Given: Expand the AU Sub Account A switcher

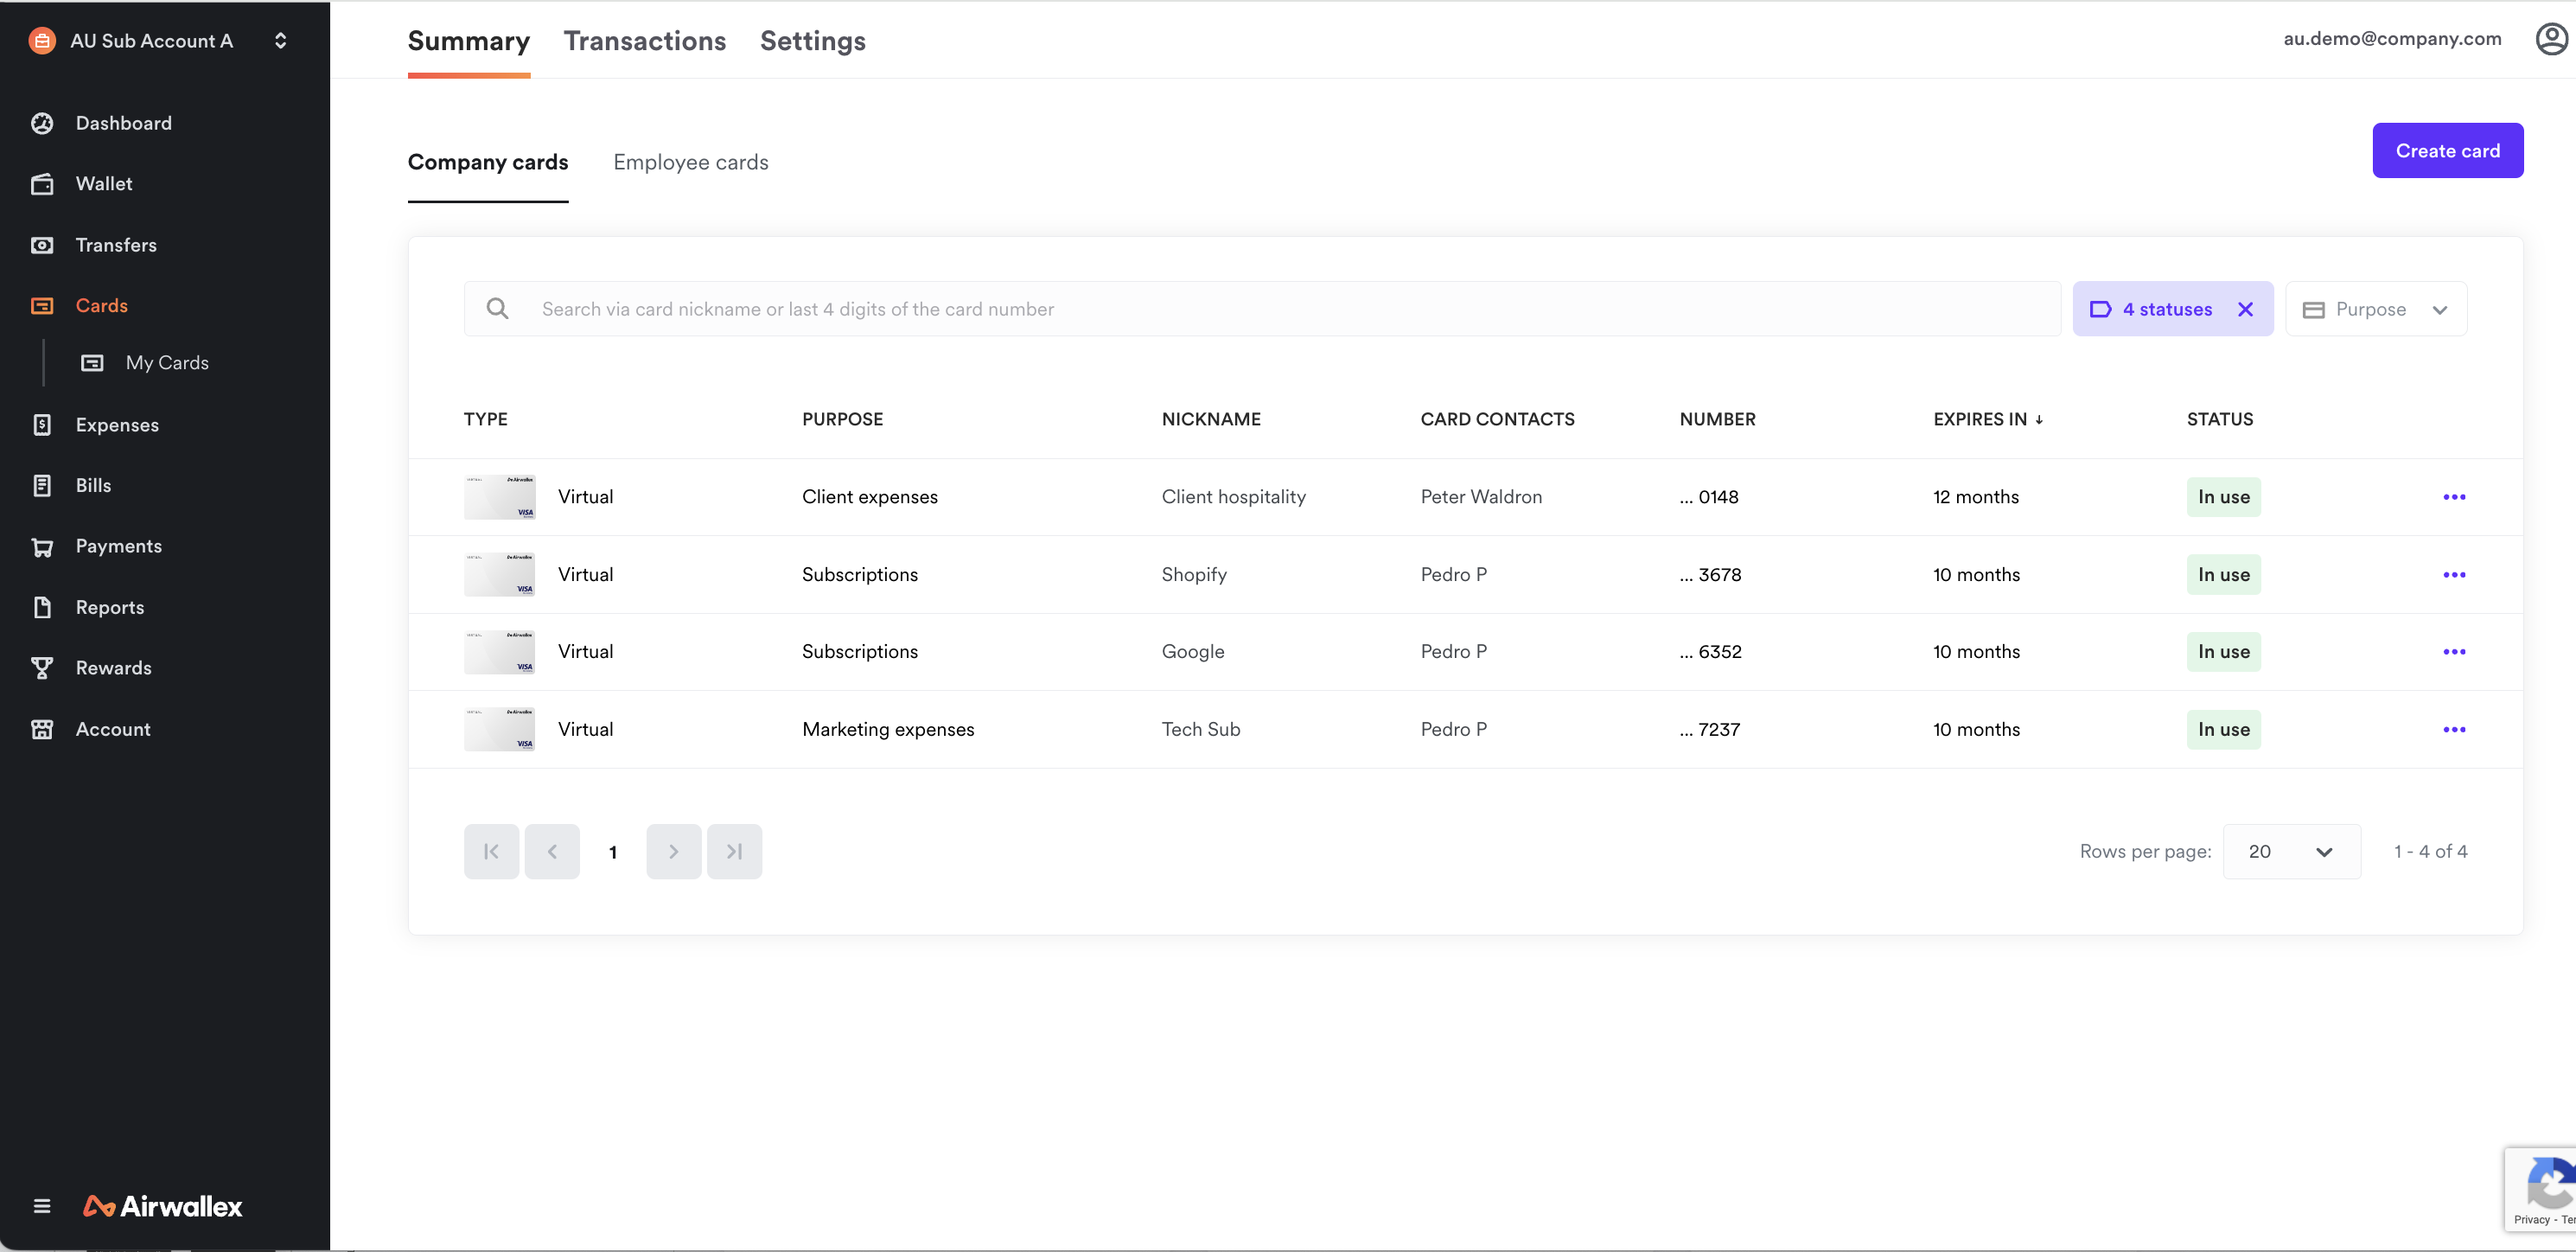Looking at the screenshot, I should tap(280, 40).
